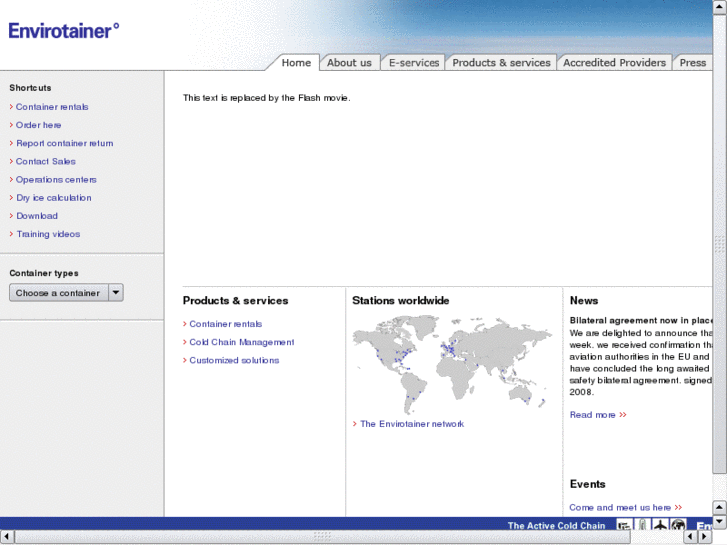Open Report container return link

point(64,143)
